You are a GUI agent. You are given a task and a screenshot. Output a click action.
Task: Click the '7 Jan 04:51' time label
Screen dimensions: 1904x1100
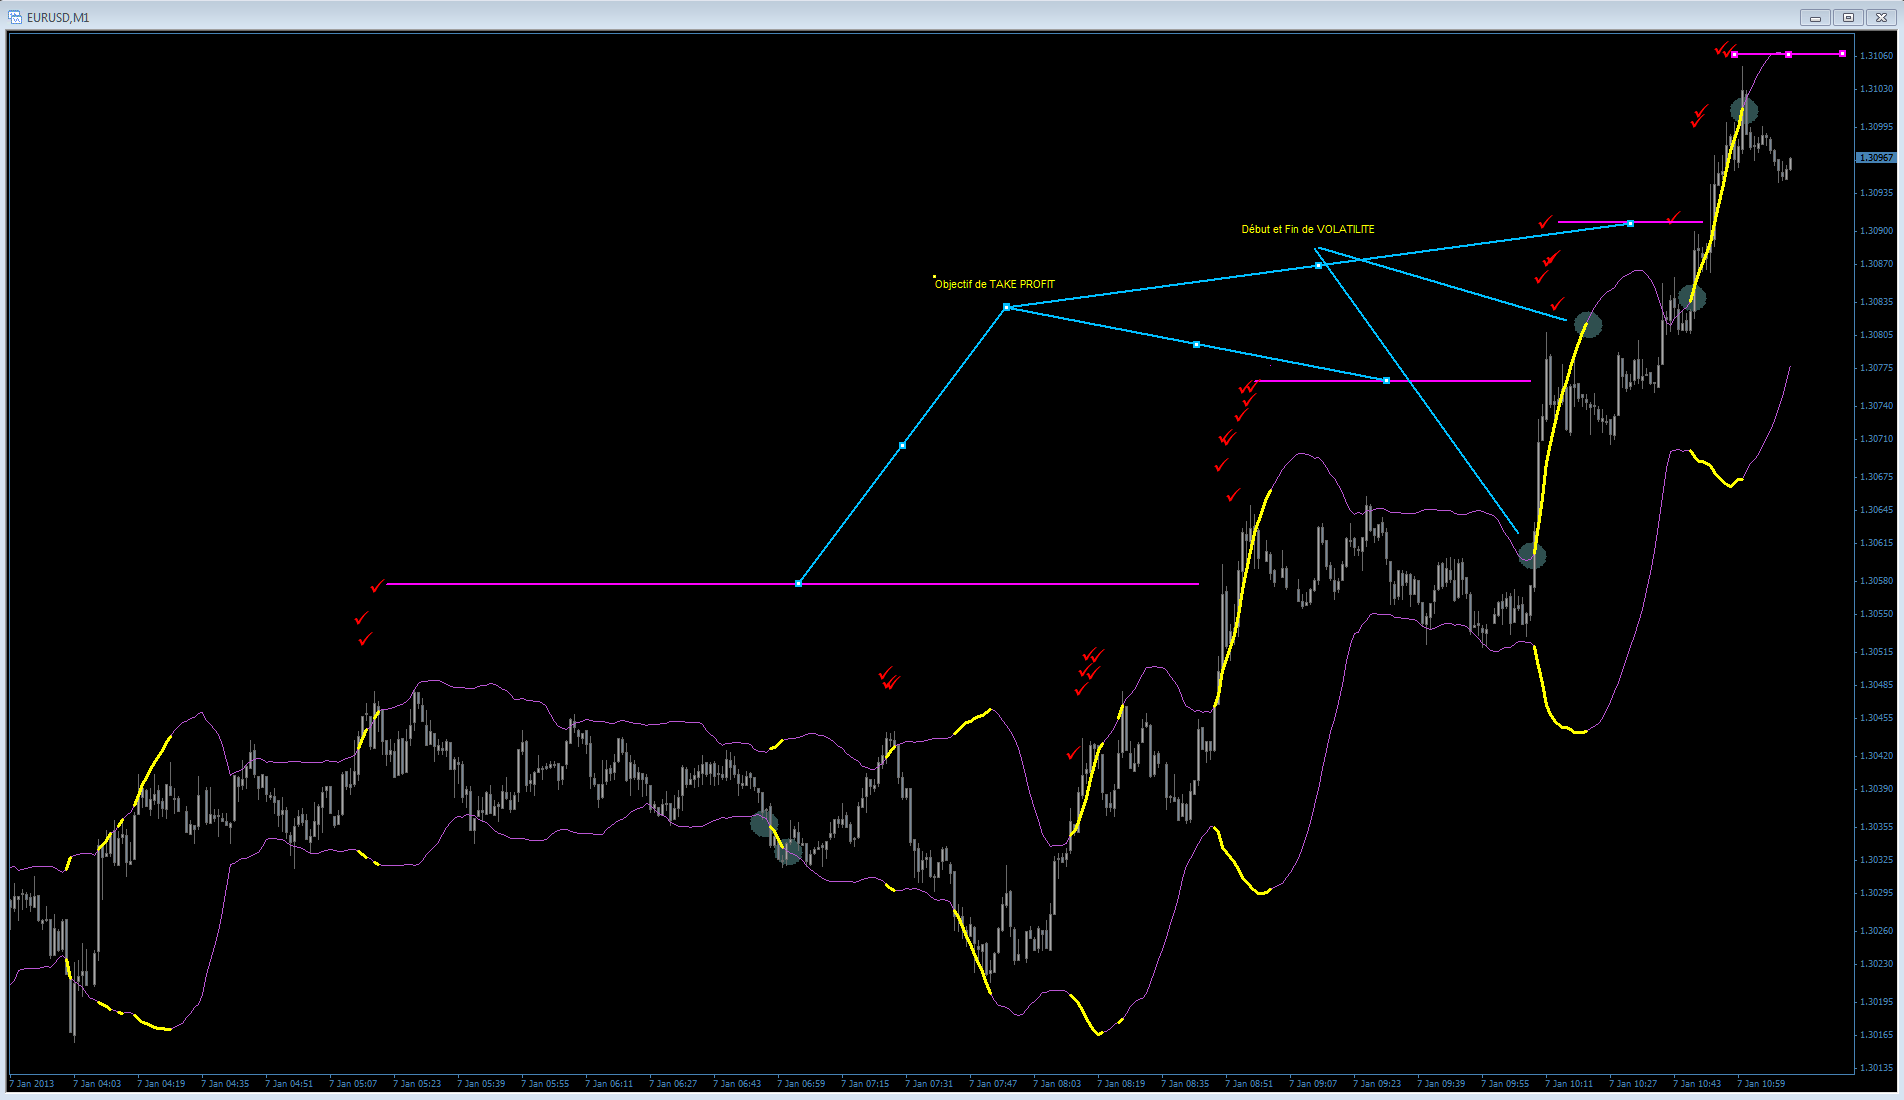(289, 1084)
